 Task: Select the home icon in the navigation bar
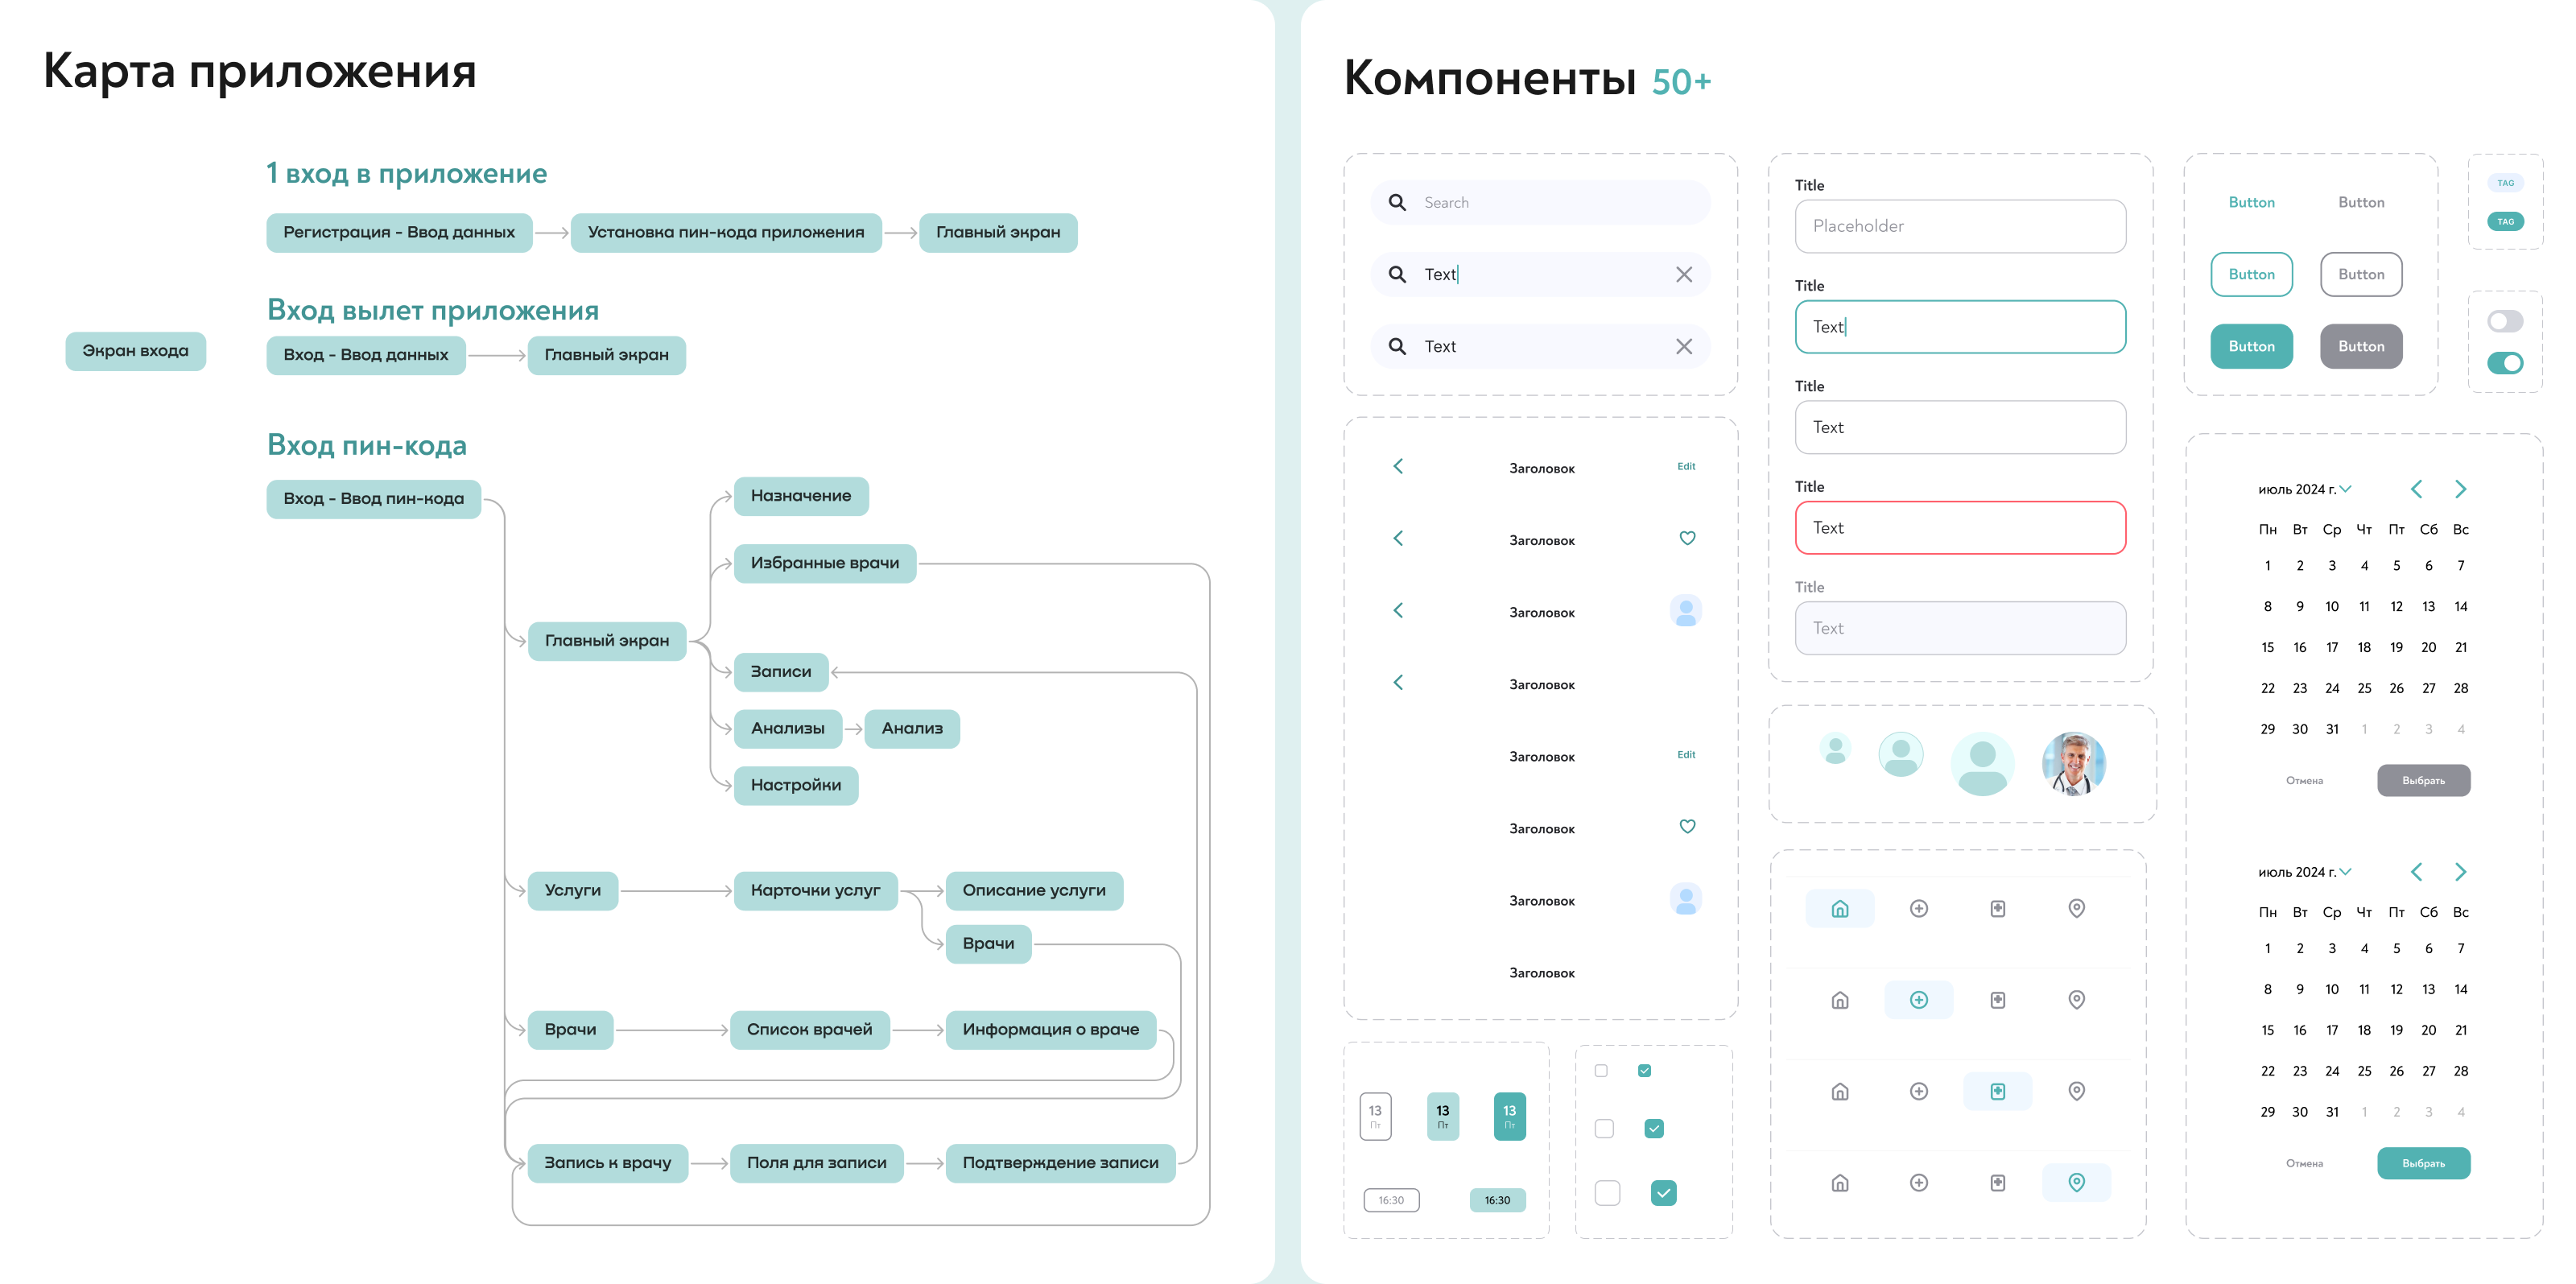click(1840, 908)
